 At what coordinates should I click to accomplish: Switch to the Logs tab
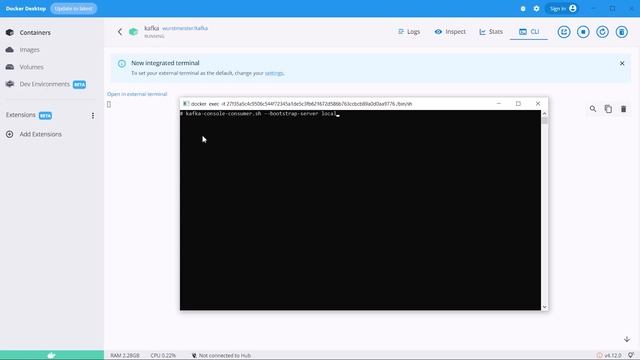[x=409, y=31]
